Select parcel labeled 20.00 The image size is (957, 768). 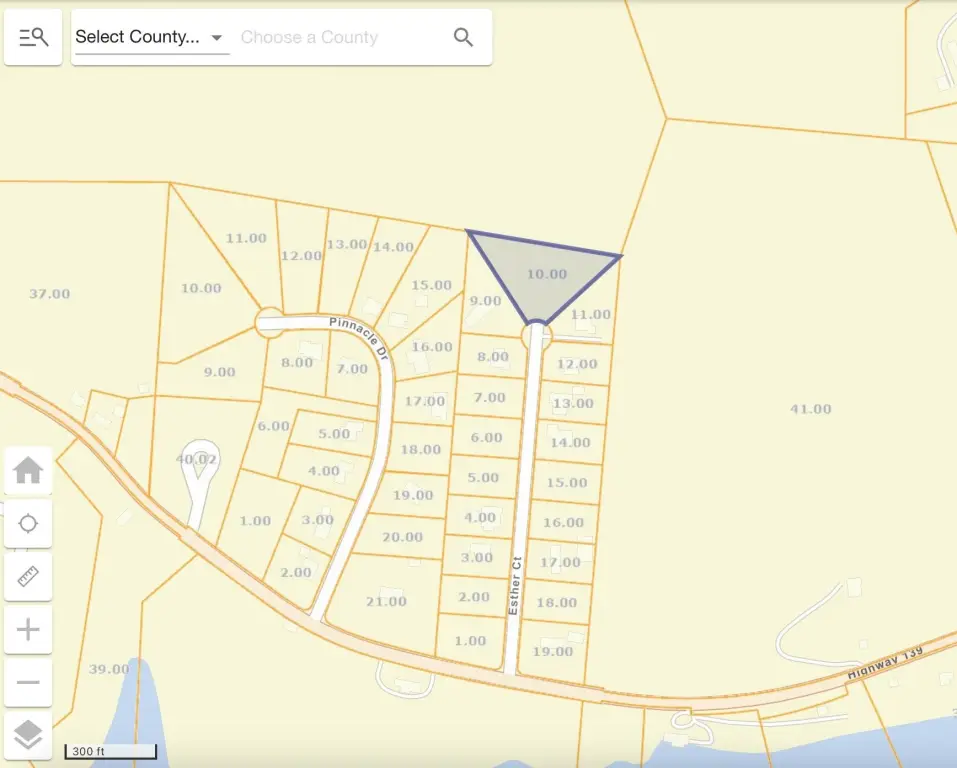point(402,537)
